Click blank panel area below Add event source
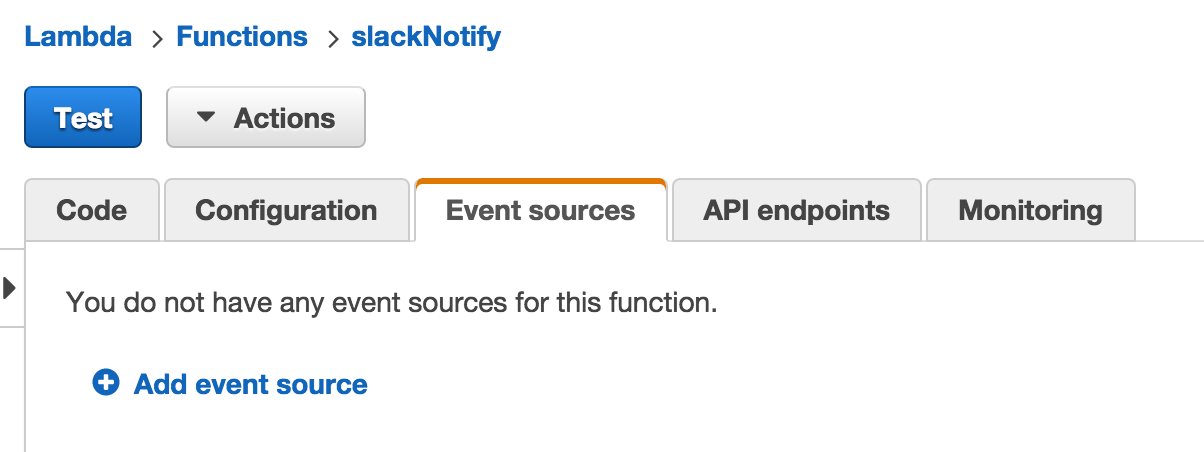Image resolution: width=1204 pixels, height=452 pixels. pyautogui.click(x=600, y=425)
